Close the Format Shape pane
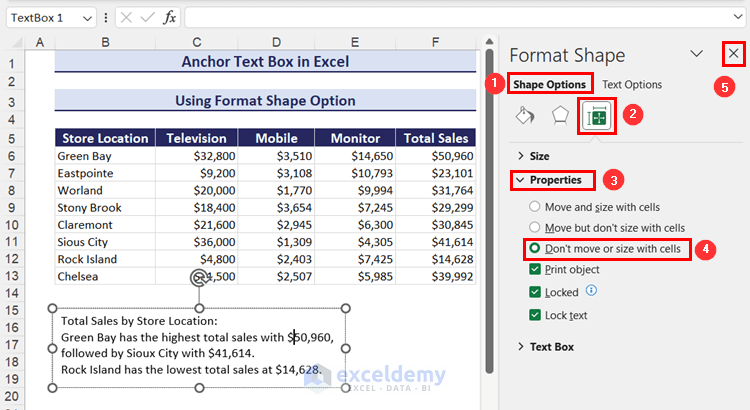Viewport: 750px width, 410px height. pos(733,54)
